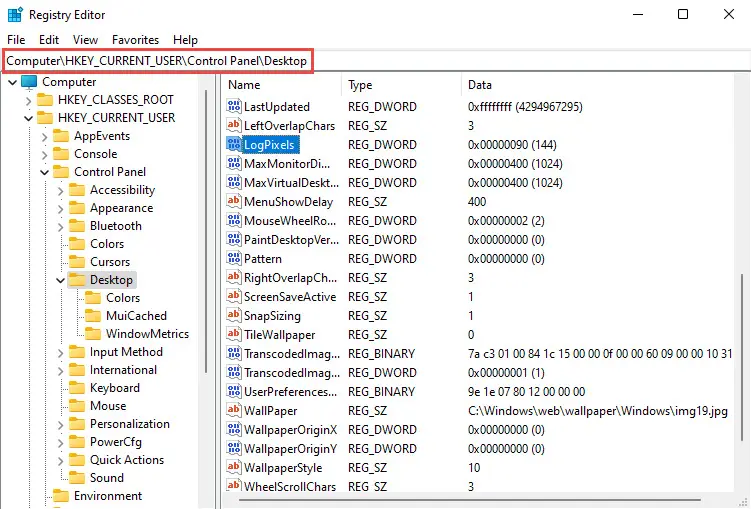Collapse the Desktop key
Image resolution: width=751 pixels, height=509 pixels.
[x=60, y=280]
